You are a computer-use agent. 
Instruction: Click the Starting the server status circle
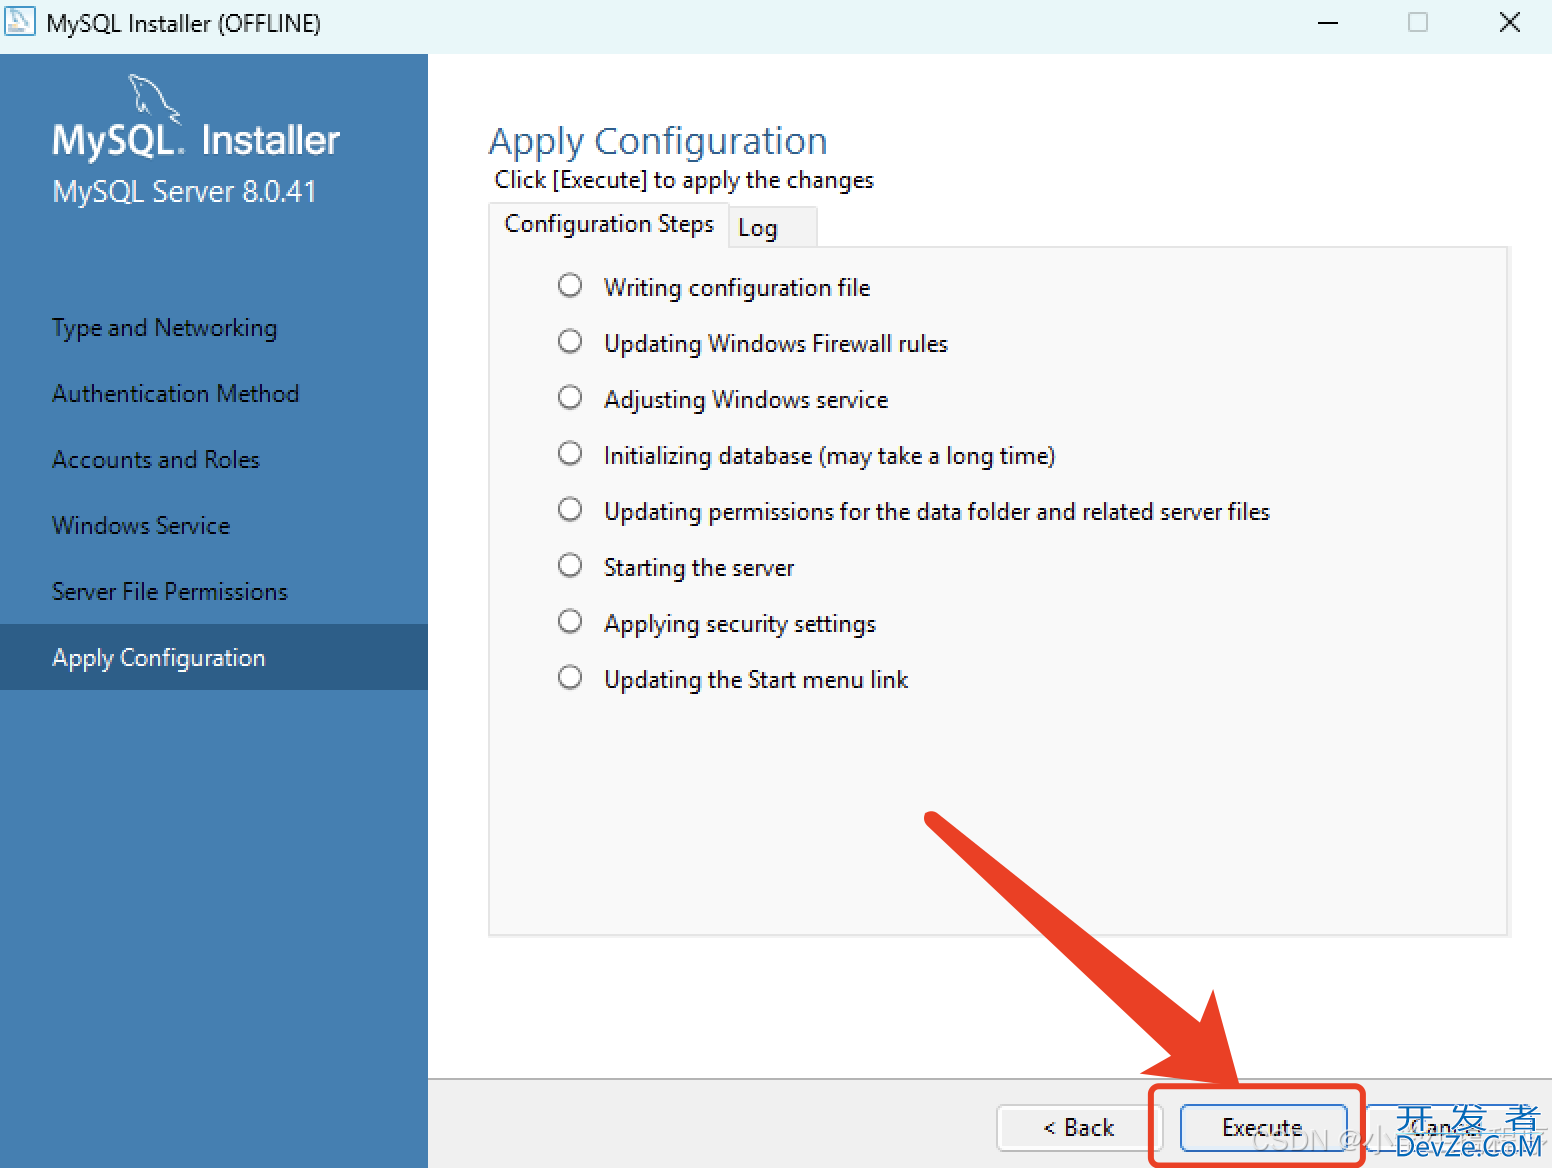570,566
